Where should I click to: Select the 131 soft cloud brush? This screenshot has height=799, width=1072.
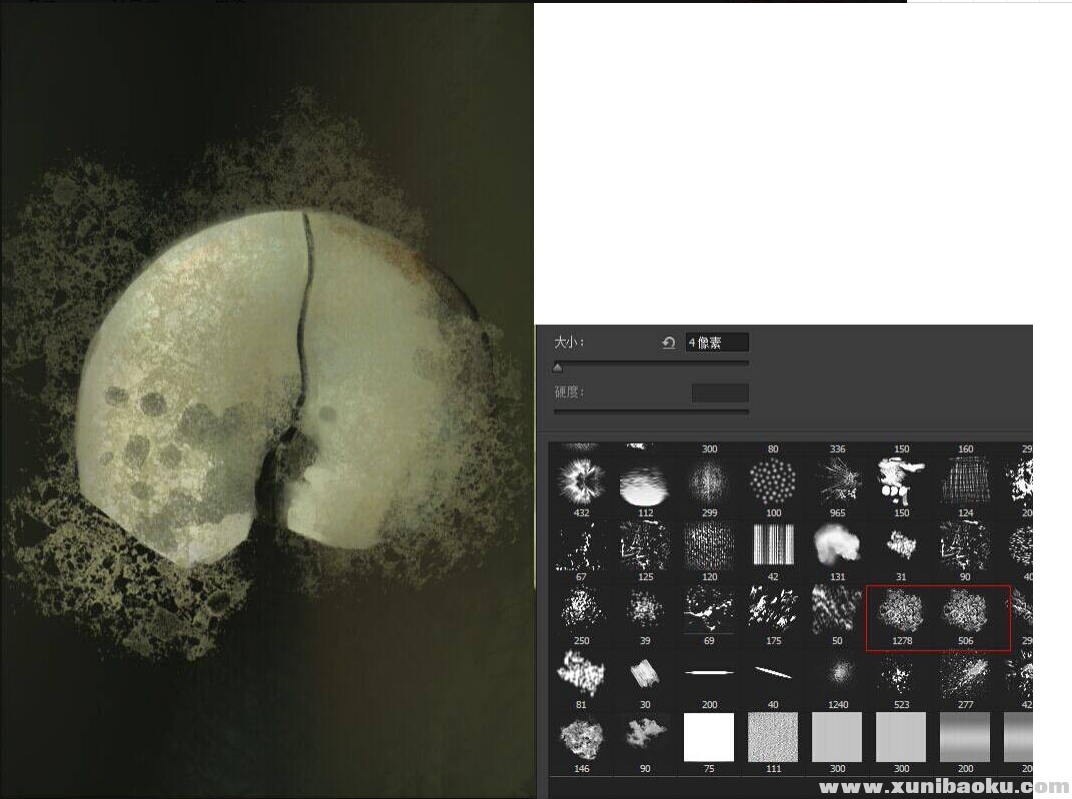pos(837,545)
